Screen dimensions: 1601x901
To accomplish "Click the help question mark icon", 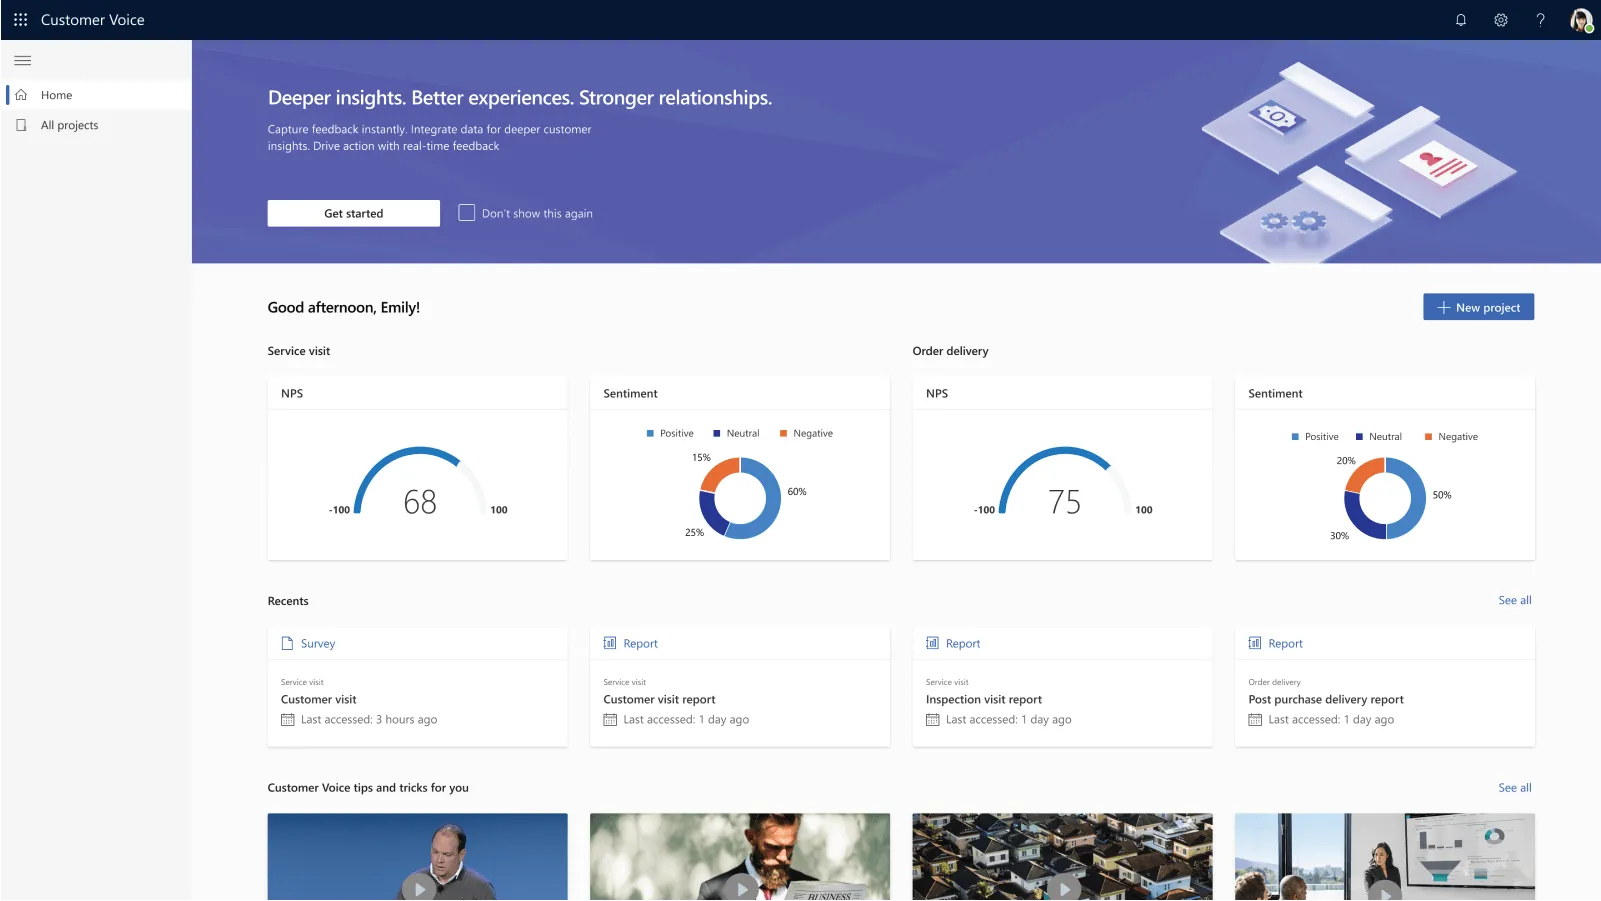I will tap(1541, 20).
